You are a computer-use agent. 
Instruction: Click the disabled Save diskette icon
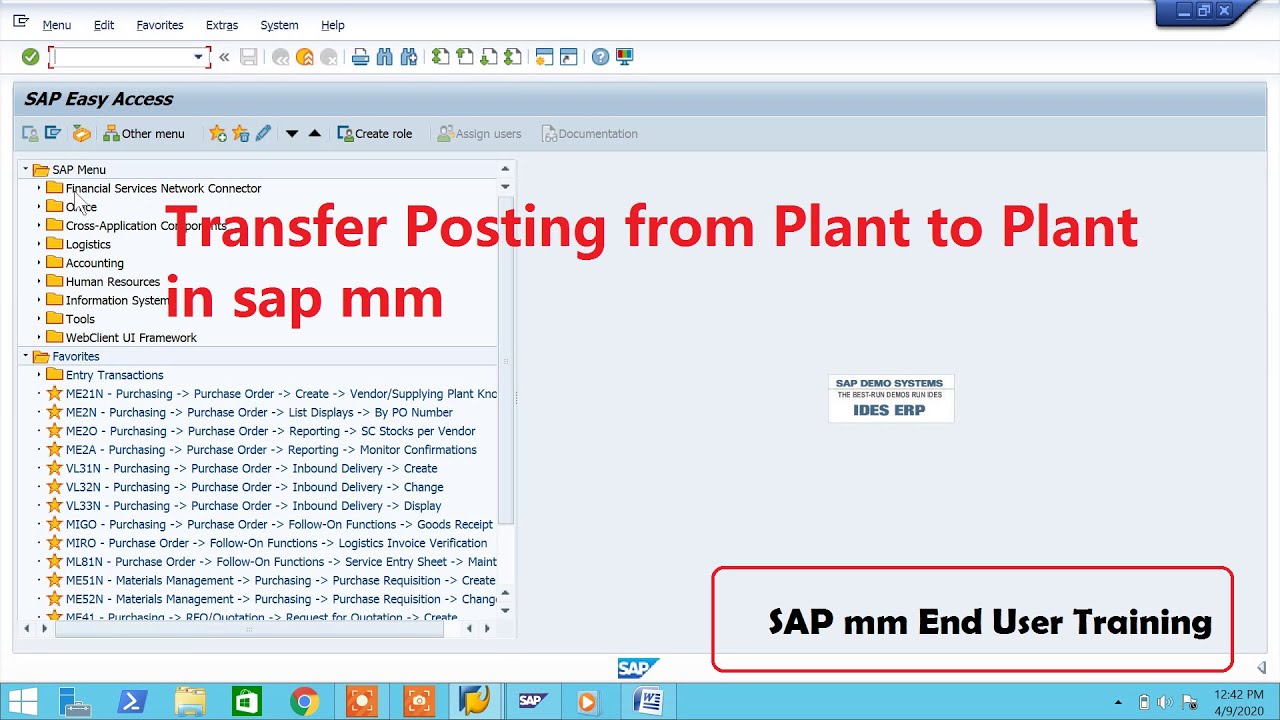[249, 57]
